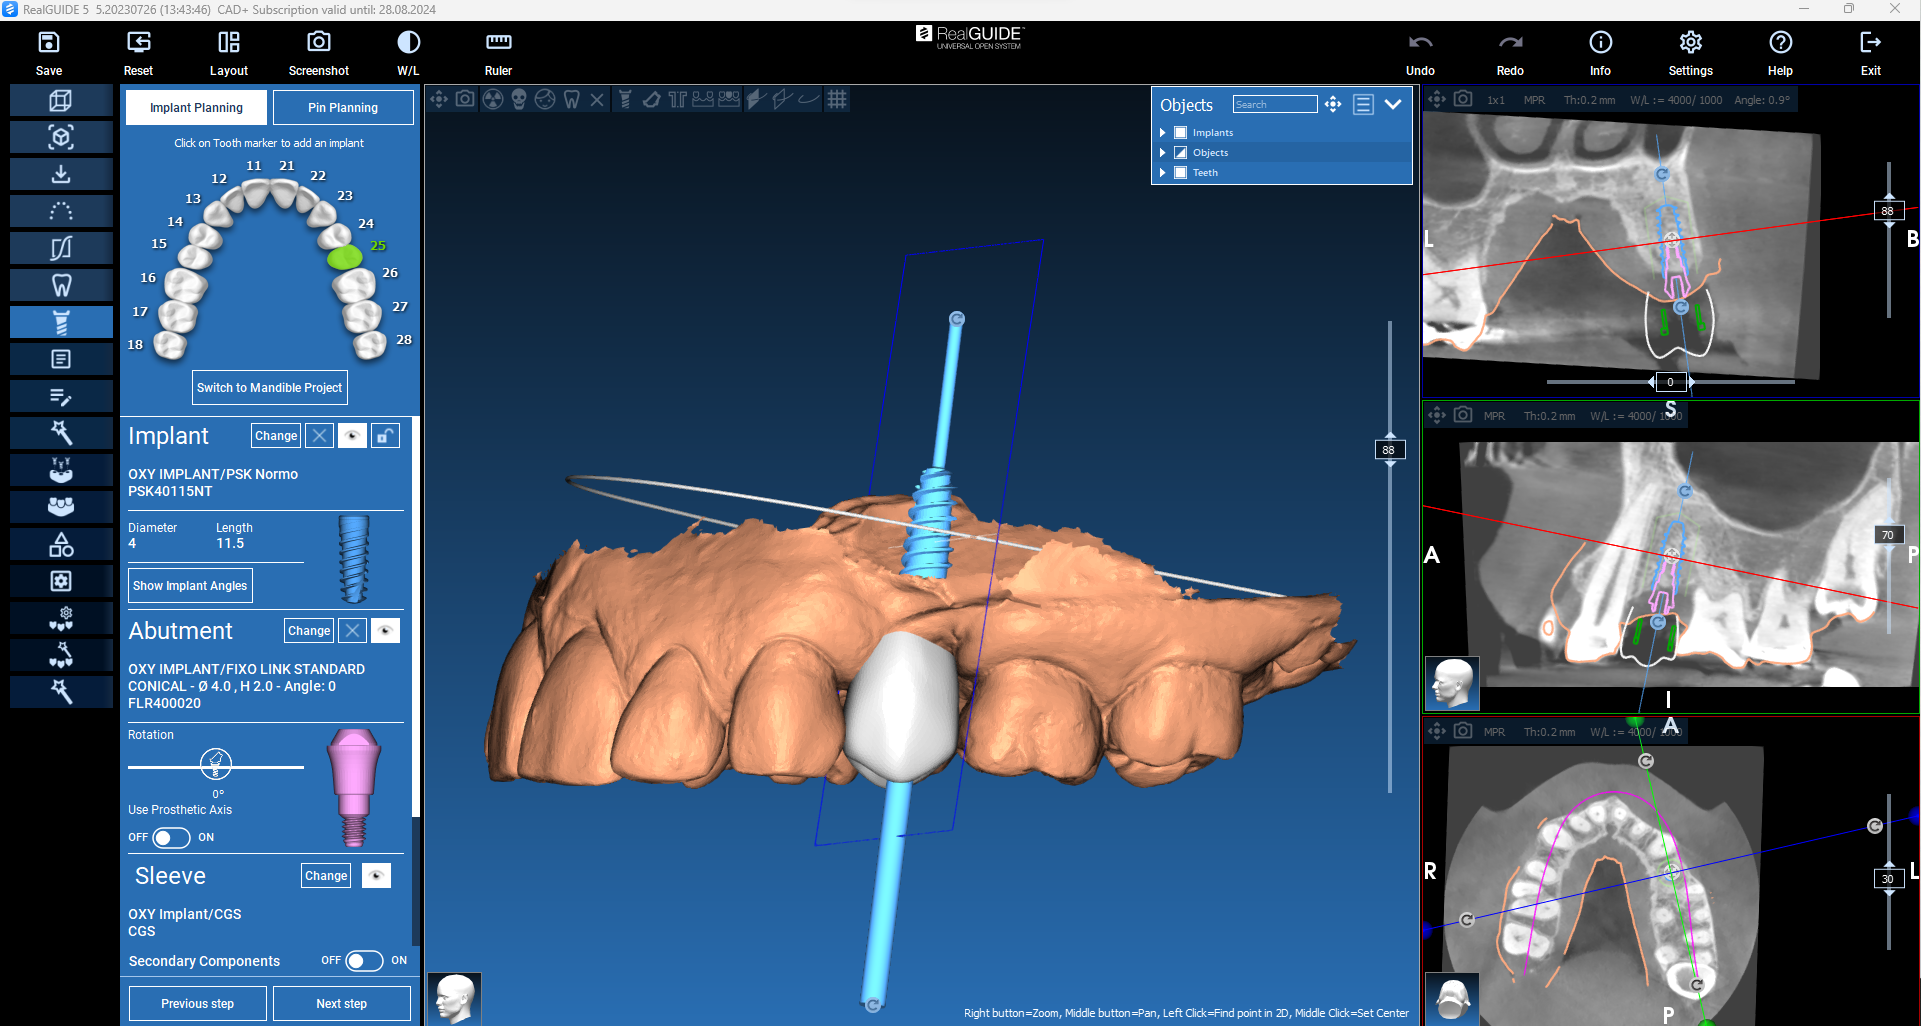Remove the abutment with X button
This screenshot has height=1026, width=1921.
click(352, 631)
